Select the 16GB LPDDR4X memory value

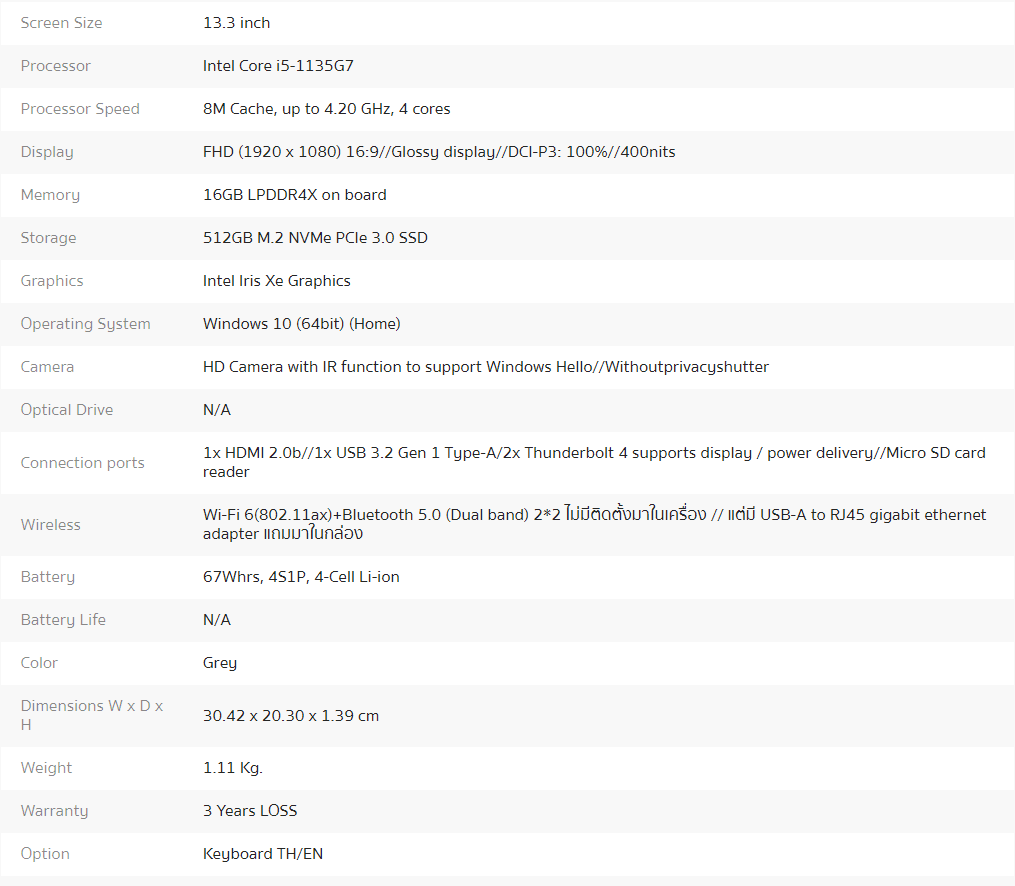[295, 195]
